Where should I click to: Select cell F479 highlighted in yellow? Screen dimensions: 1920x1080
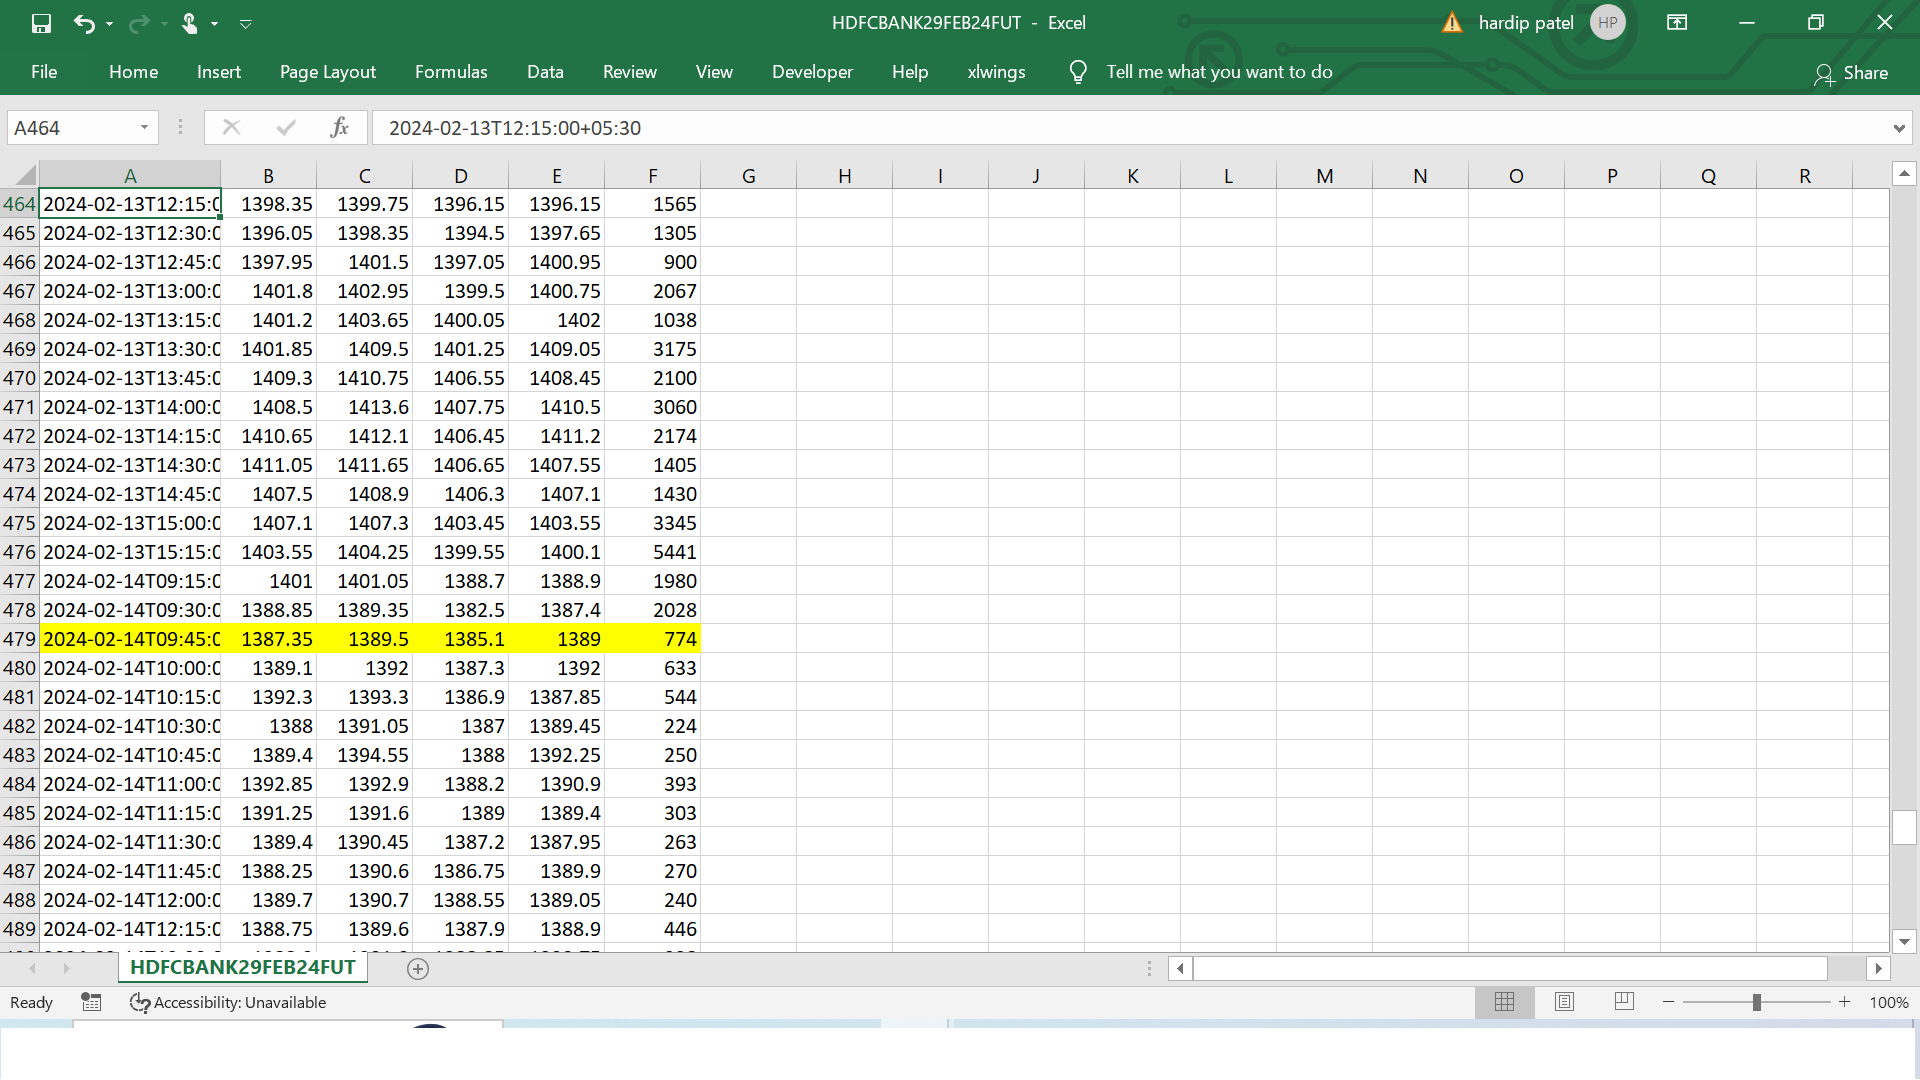pyautogui.click(x=653, y=638)
